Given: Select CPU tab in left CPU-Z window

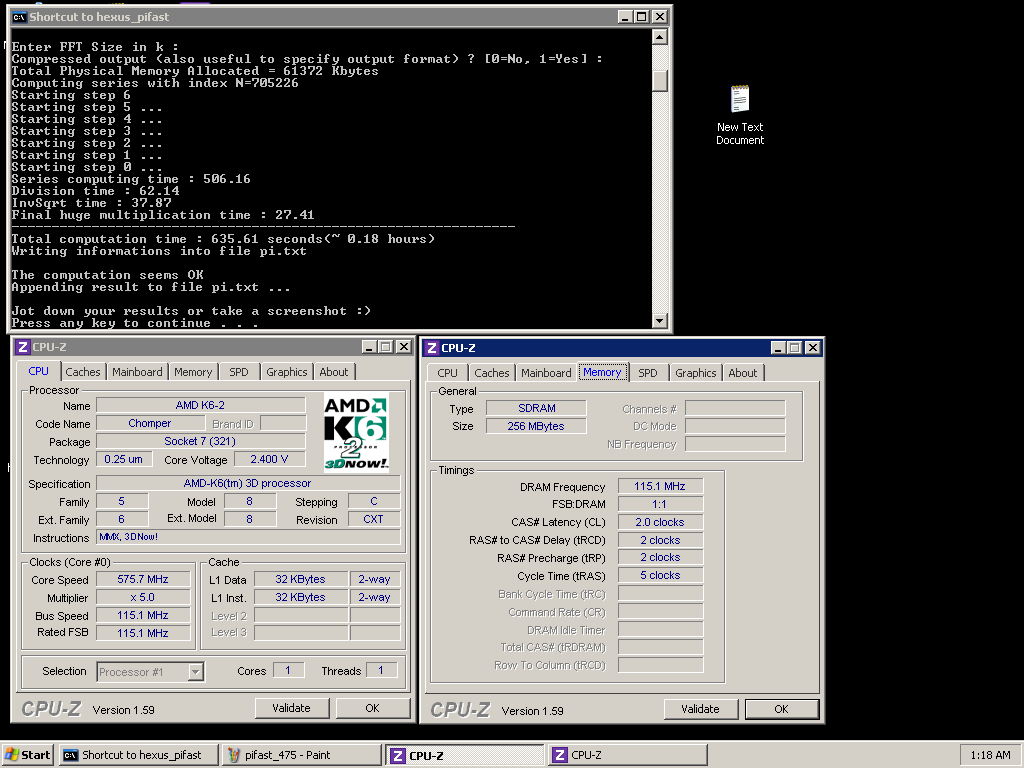Looking at the screenshot, I should click(39, 371).
